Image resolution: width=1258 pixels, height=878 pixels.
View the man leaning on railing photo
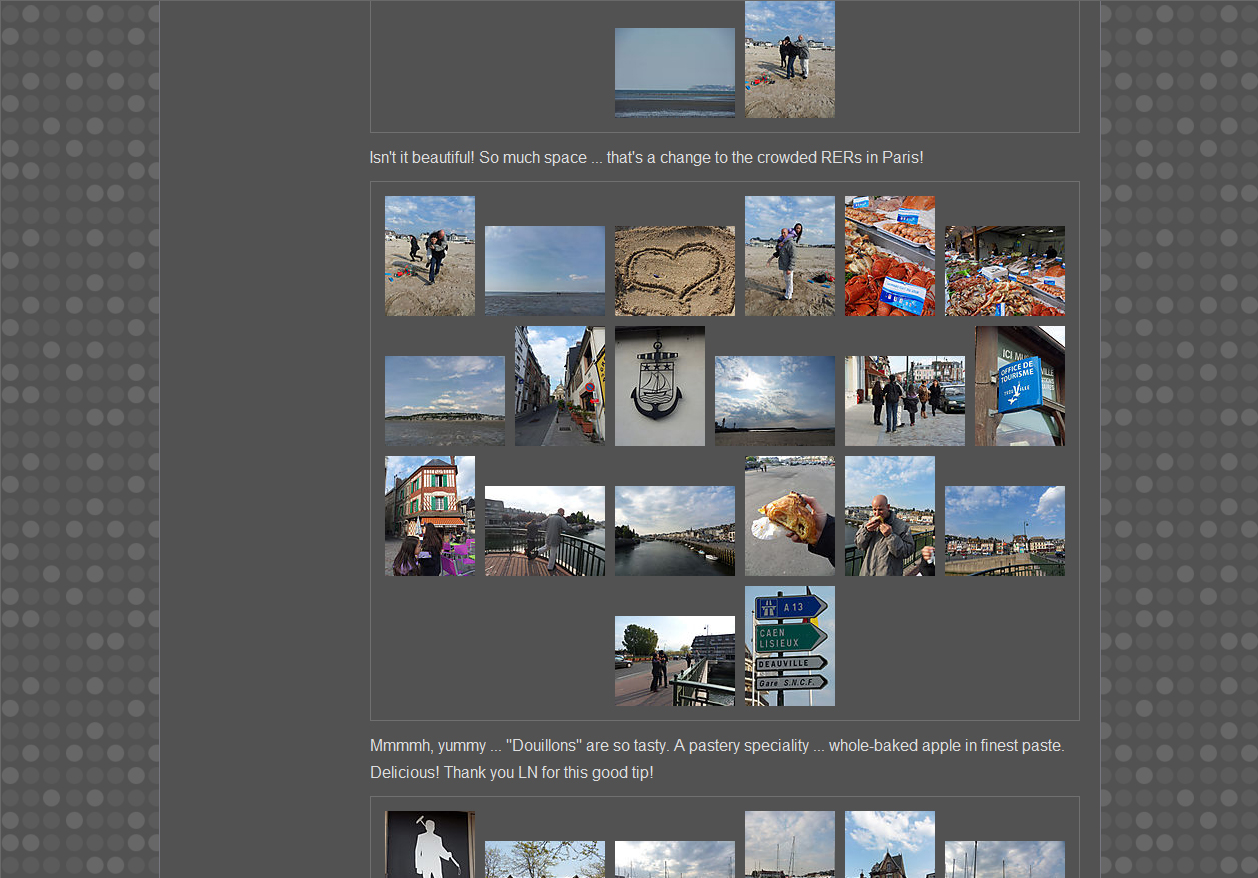[544, 530]
